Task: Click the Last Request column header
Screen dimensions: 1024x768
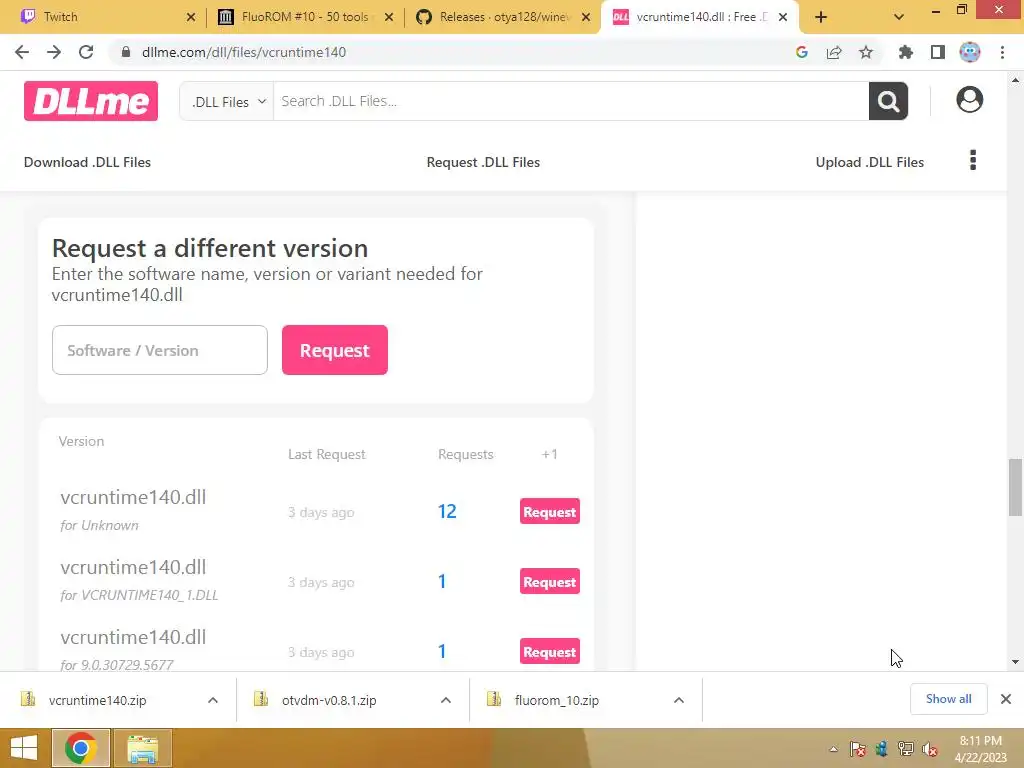Action: click(x=327, y=455)
